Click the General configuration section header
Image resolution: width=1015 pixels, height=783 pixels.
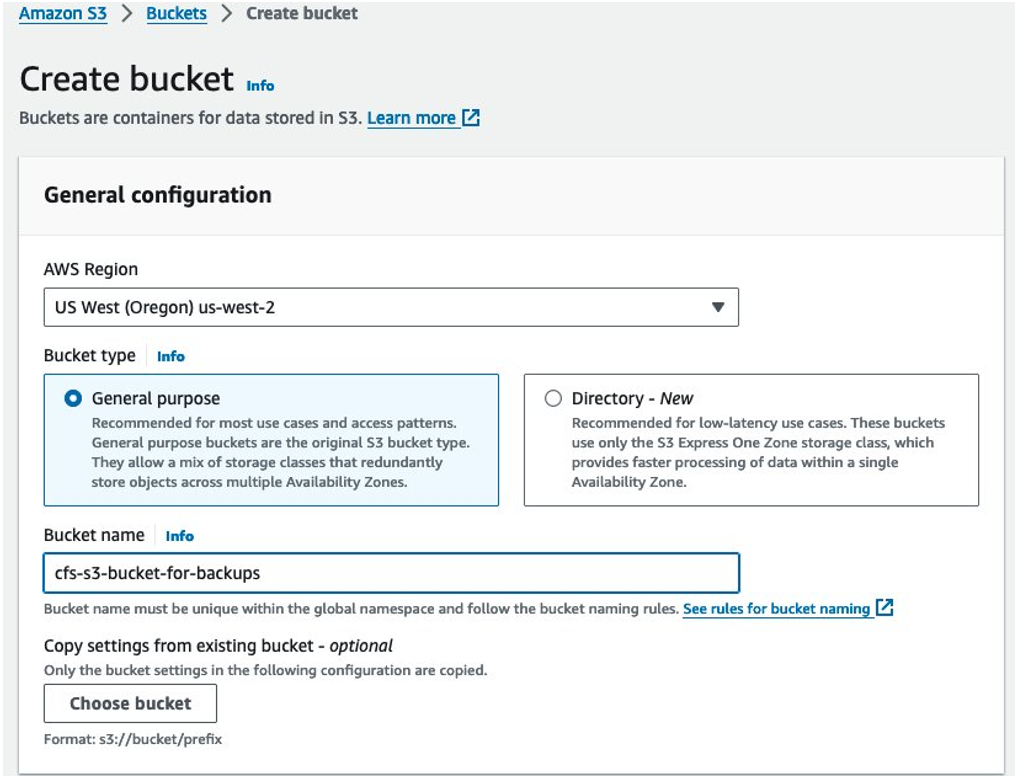click(158, 195)
